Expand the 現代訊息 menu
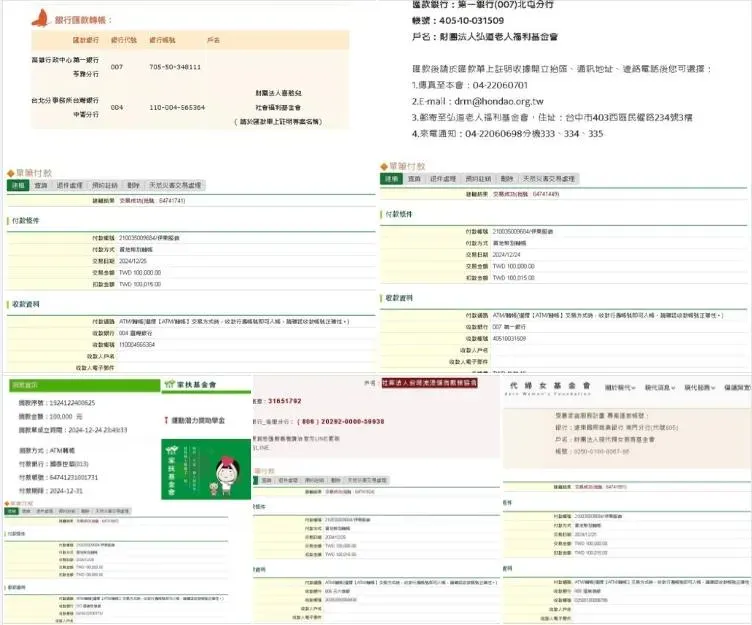Screen dimensions: 752x625 tap(659, 388)
